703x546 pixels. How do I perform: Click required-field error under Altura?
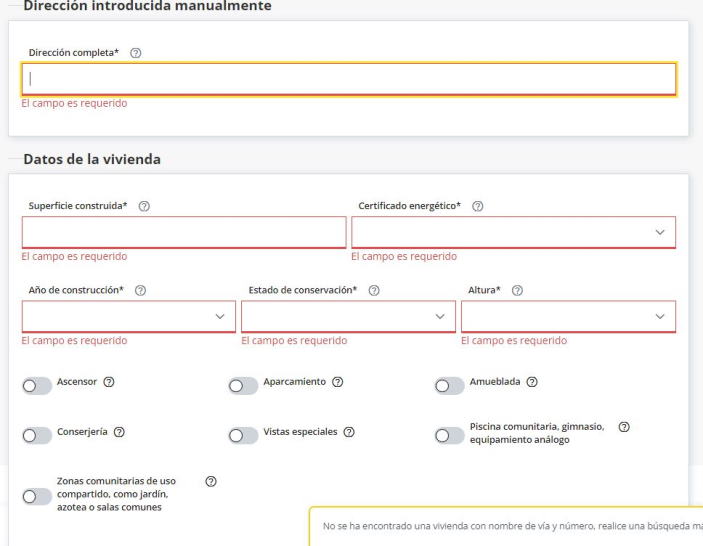tap(514, 341)
